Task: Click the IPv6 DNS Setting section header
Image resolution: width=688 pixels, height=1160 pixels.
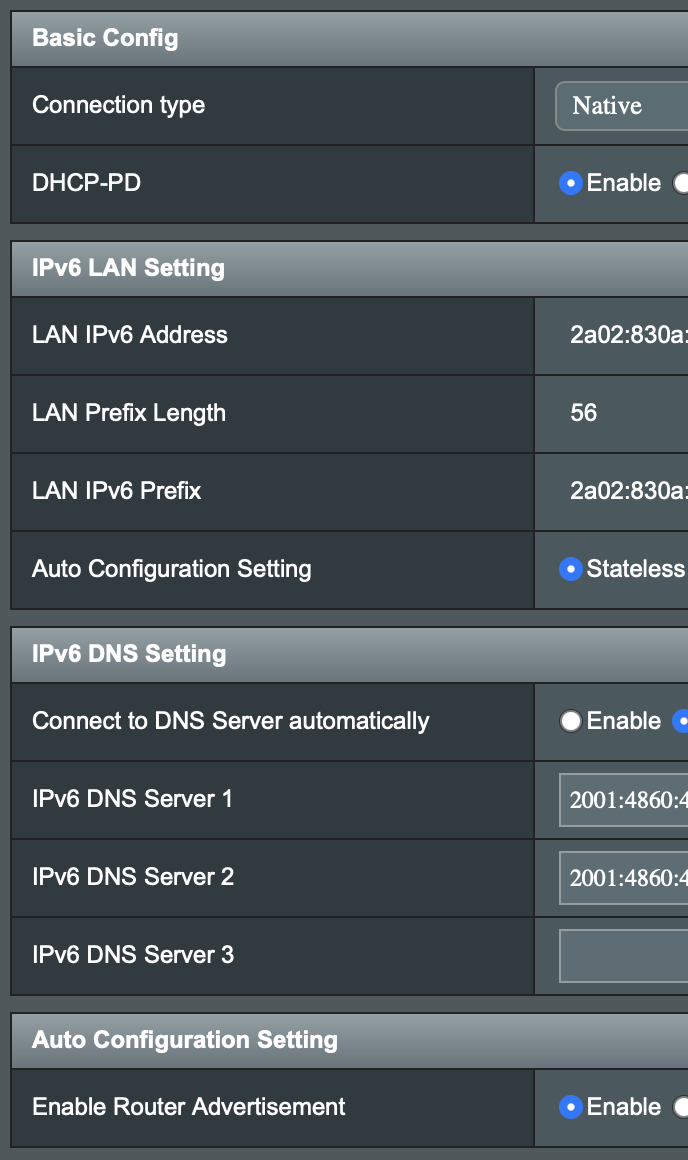Action: 129,654
